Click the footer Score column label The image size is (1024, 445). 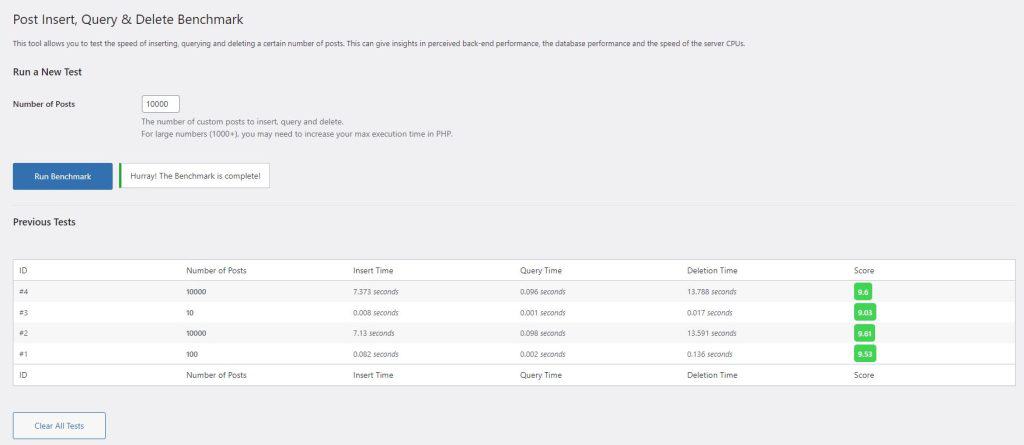click(x=863, y=375)
